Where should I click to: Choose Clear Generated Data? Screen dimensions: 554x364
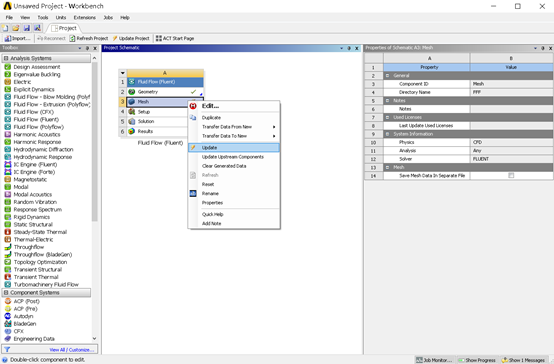click(234, 166)
